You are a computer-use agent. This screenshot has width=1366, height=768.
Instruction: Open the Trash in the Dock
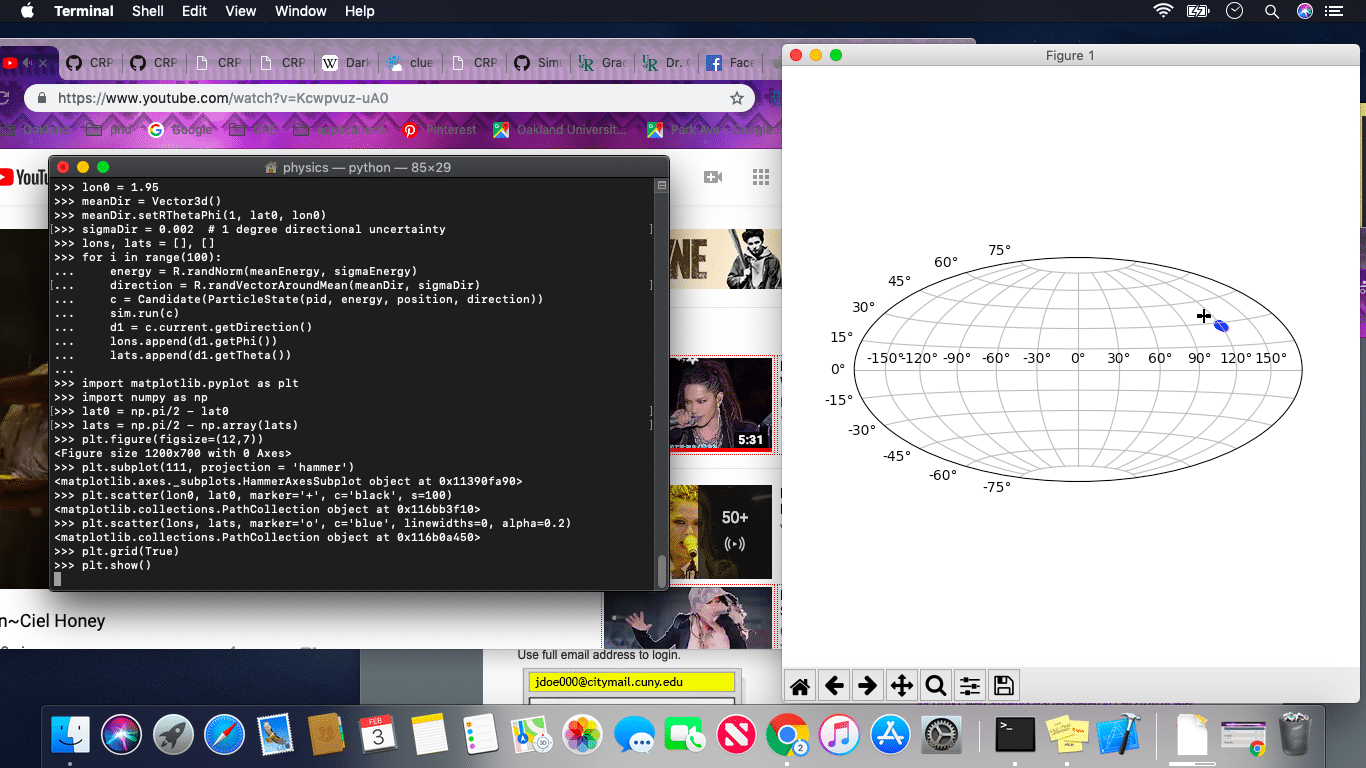click(x=1295, y=736)
